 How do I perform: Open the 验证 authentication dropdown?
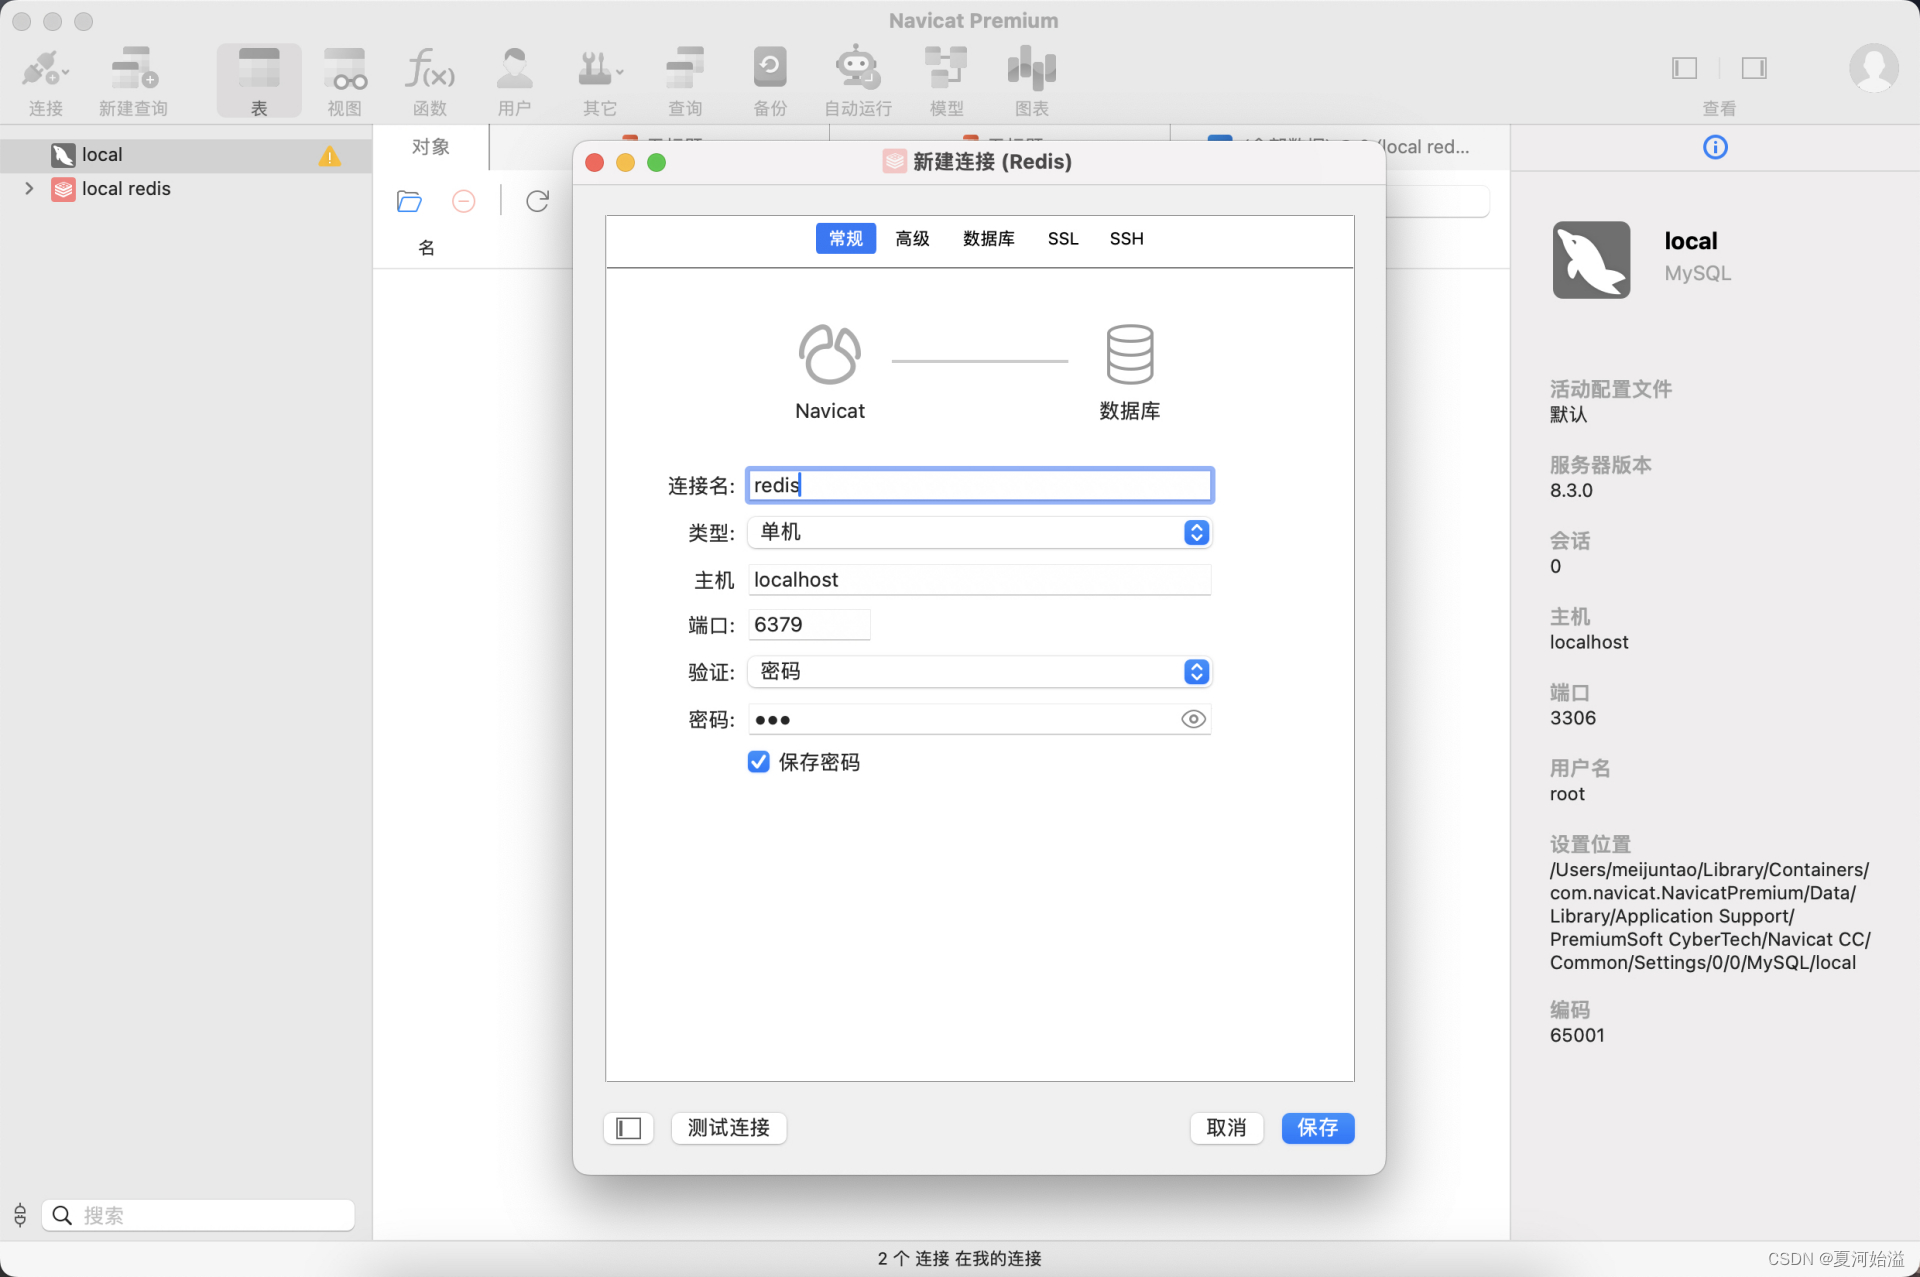click(x=980, y=671)
